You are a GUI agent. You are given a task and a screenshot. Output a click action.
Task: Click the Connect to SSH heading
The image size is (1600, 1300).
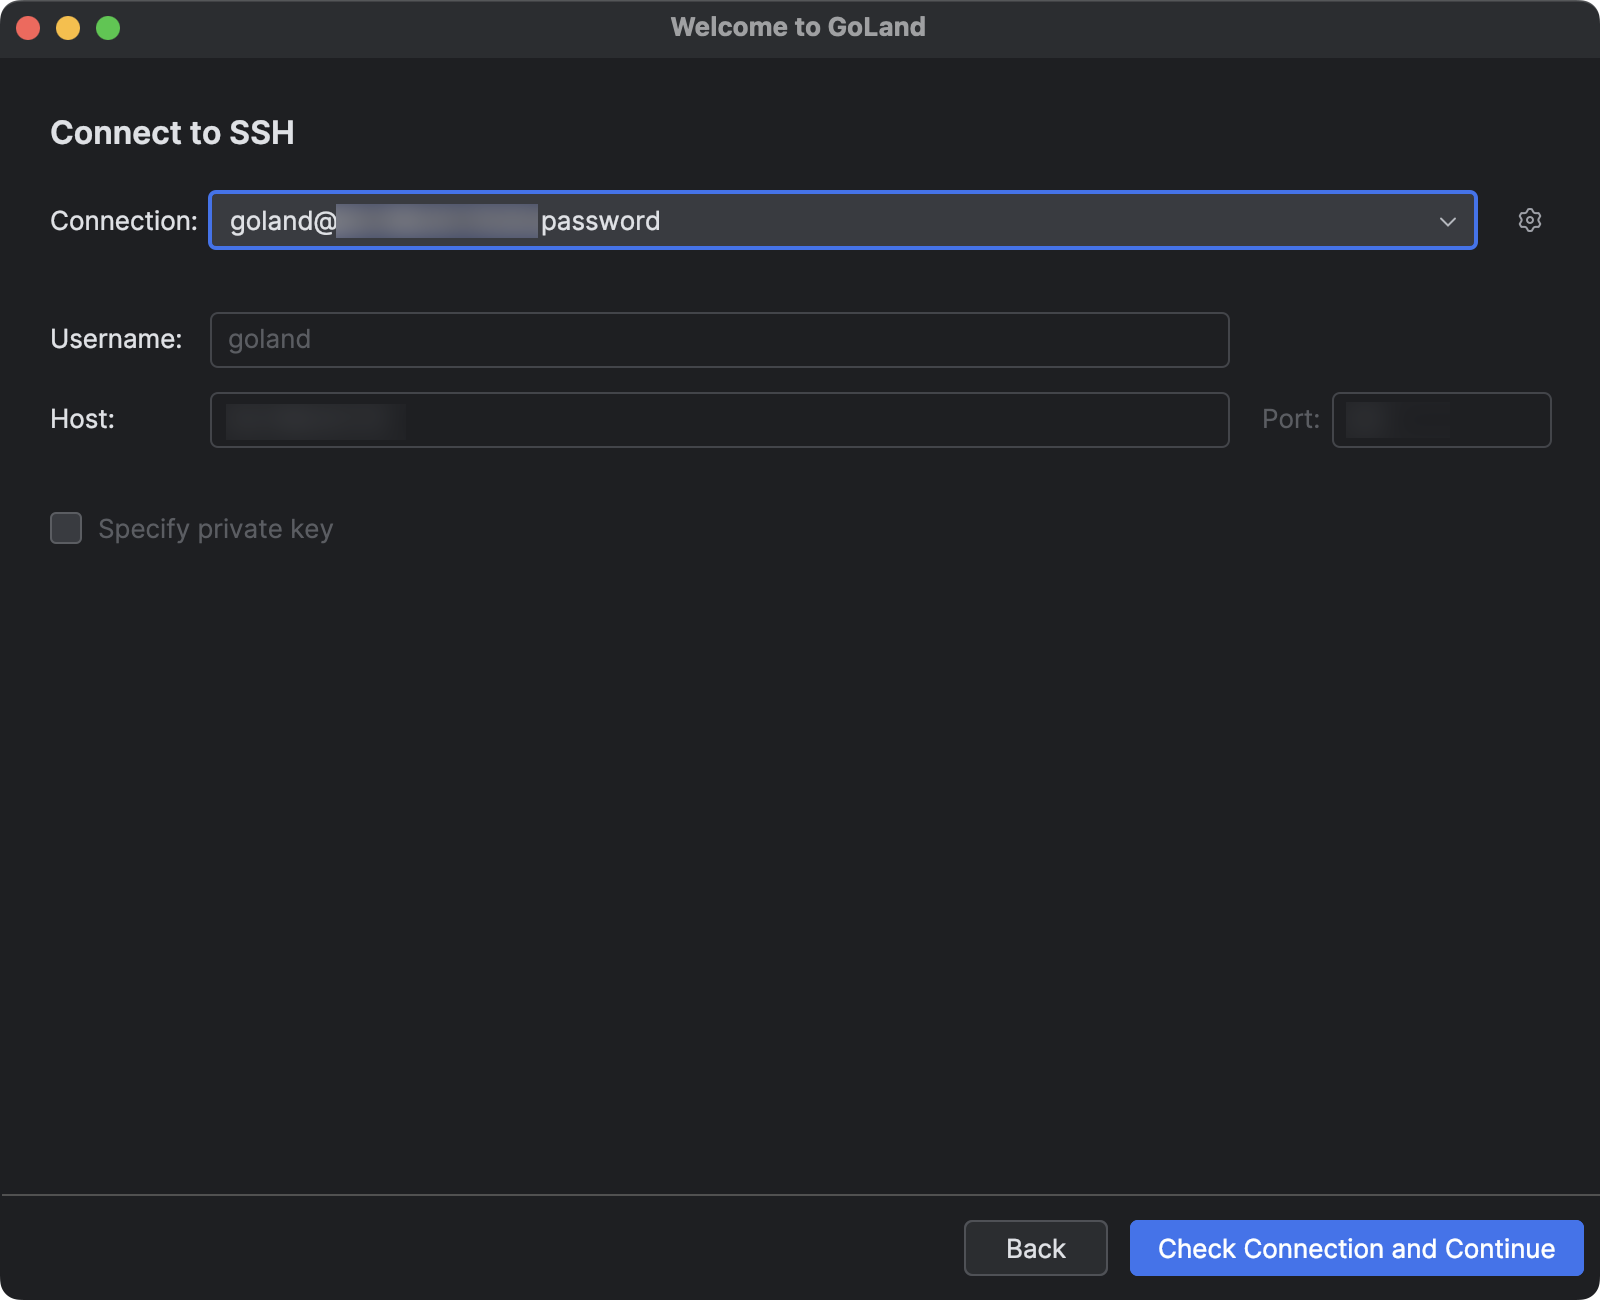[173, 132]
